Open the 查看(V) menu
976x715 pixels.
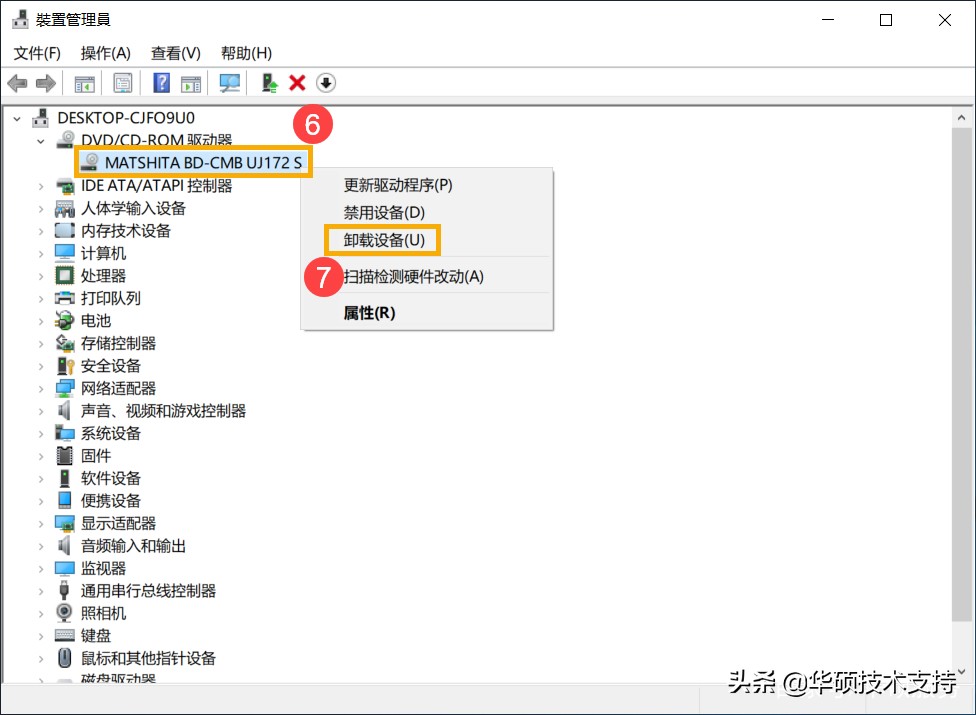coord(175,53)
